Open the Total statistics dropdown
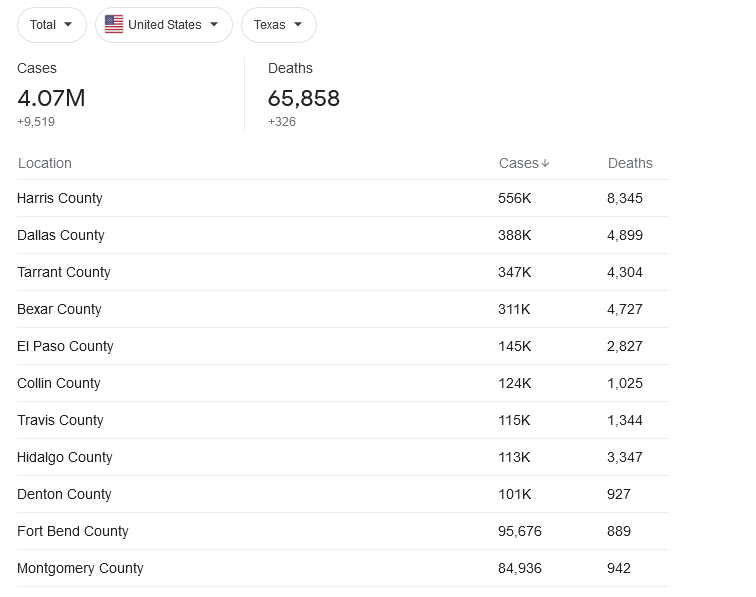The width and height of the screenshot is (756, 597). pyautogui.click(x=52, y=25)
